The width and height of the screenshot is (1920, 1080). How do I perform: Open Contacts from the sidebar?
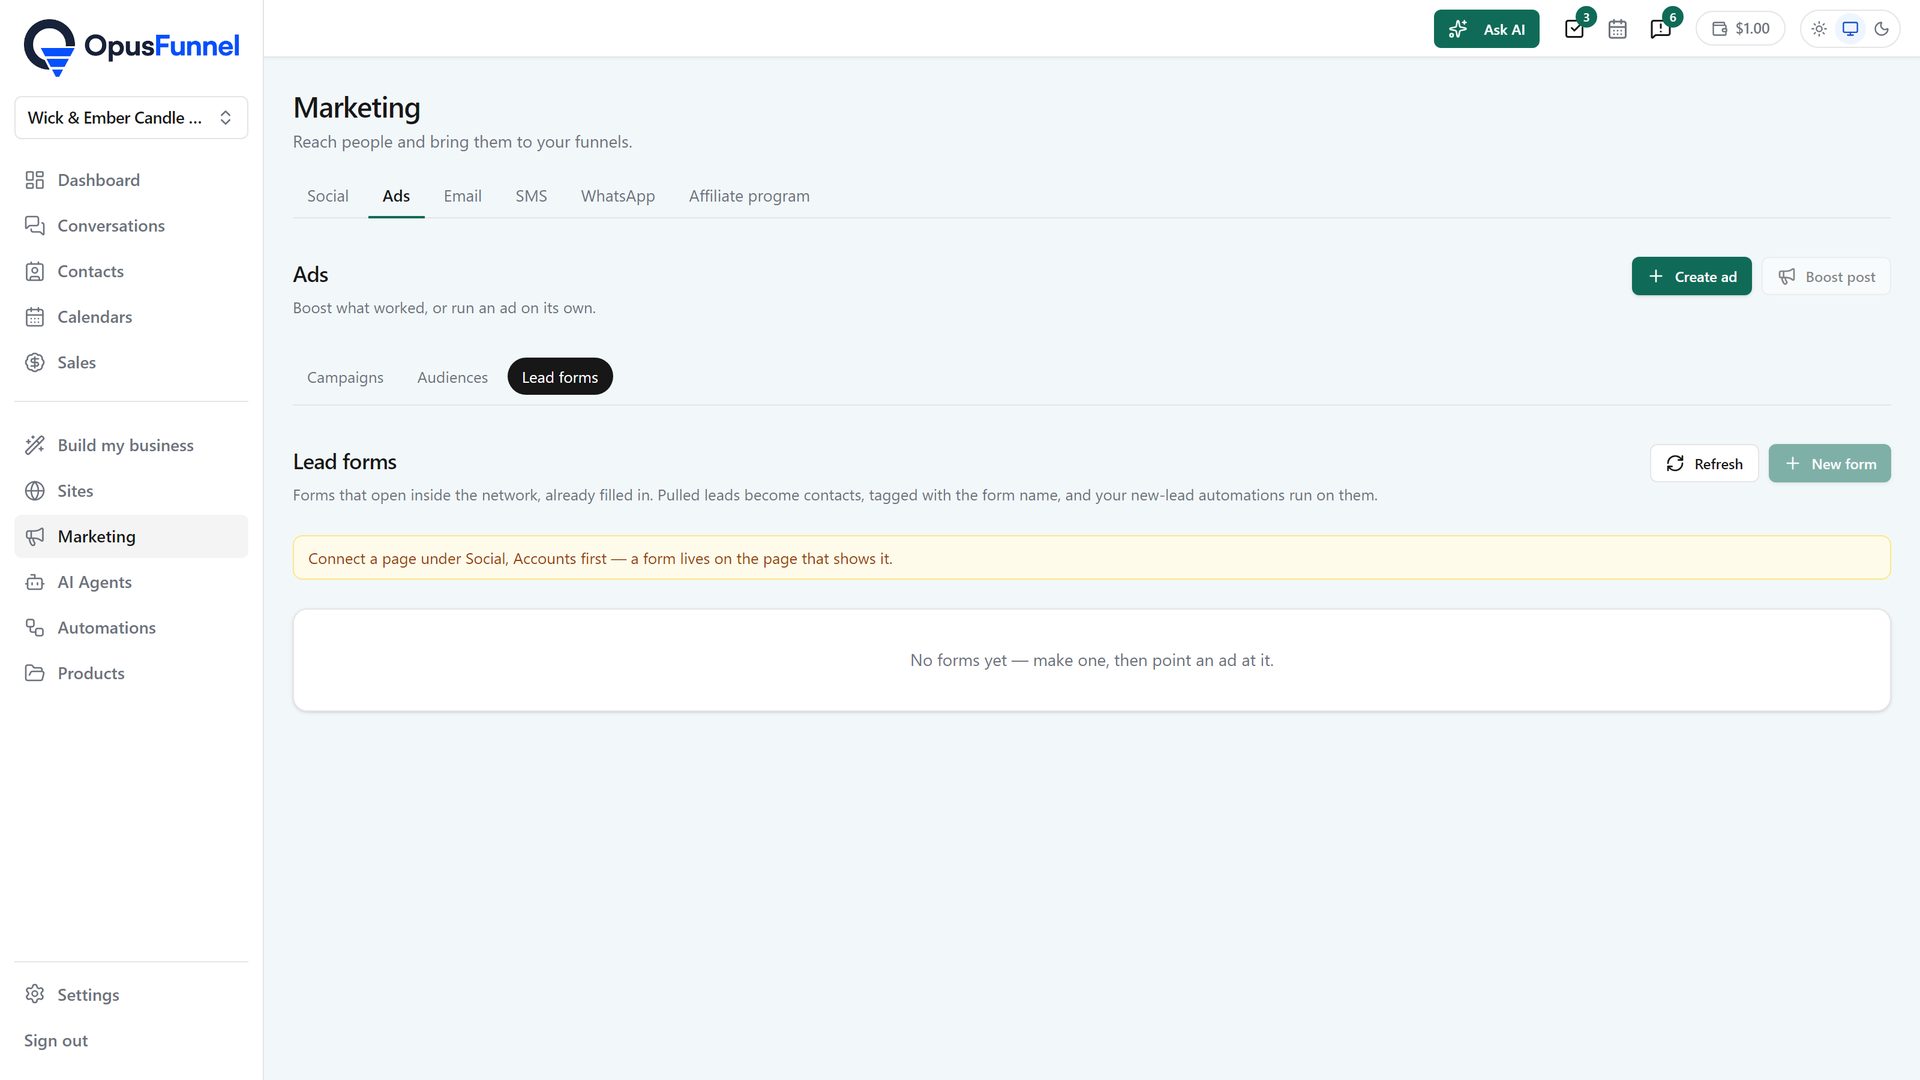pos(131,271)
